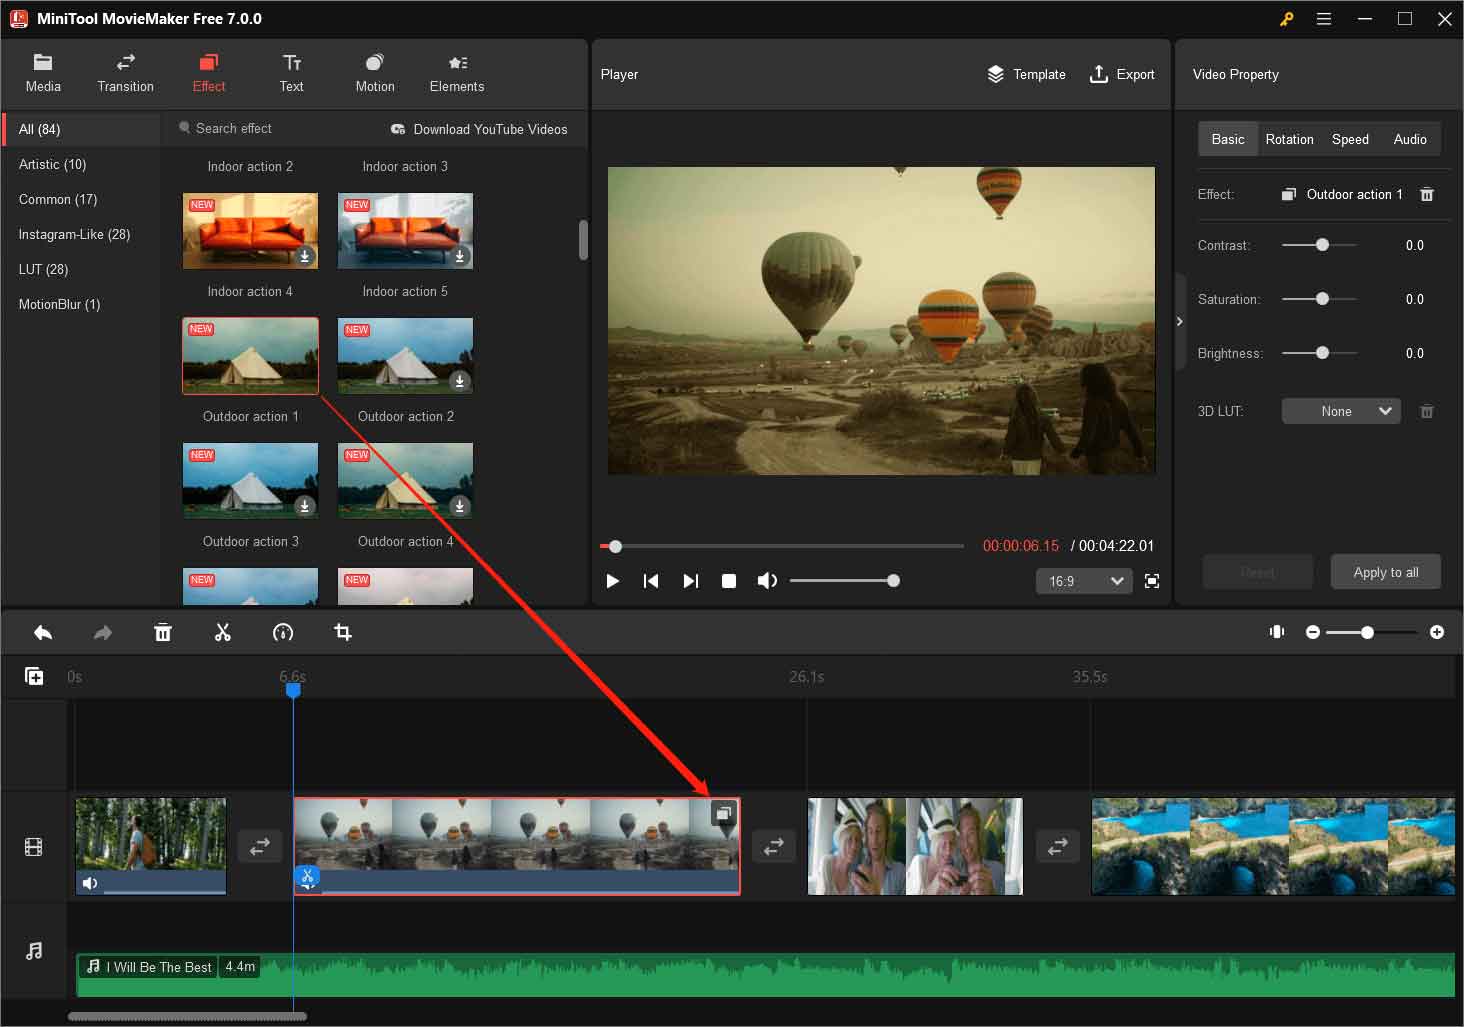Collapse the Video Property panel
The image size is (1464, 1027).
pyautogui.click(x=1180, y=321)
